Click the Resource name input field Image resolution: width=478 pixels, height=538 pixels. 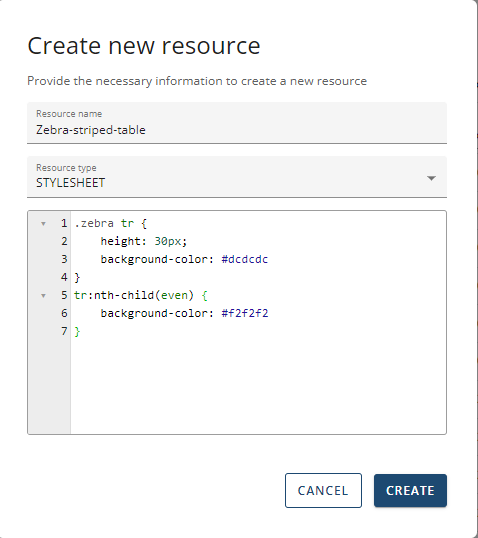[x=237, y=123]
